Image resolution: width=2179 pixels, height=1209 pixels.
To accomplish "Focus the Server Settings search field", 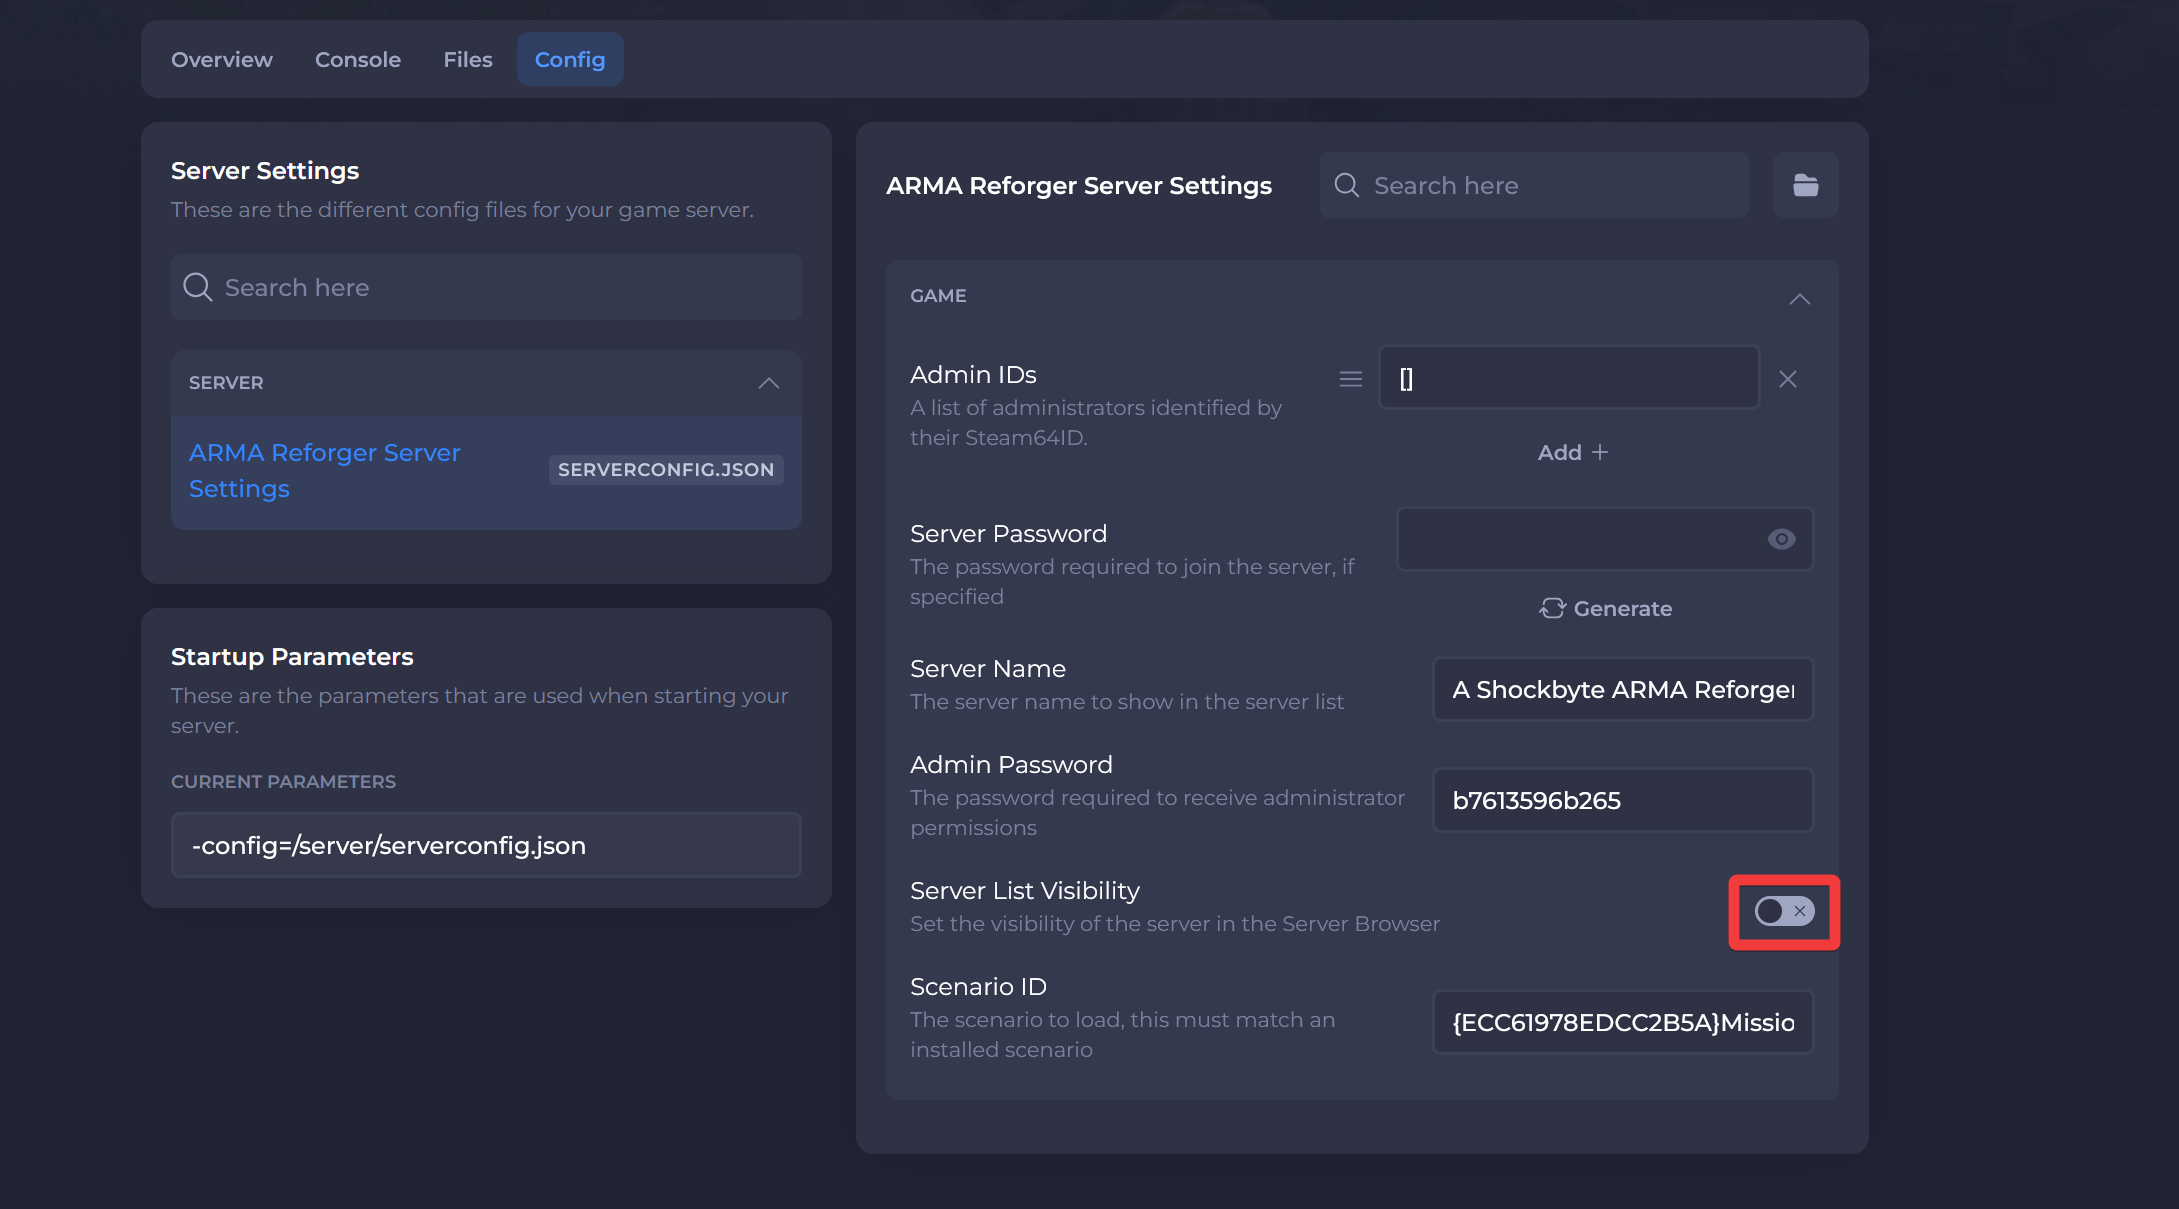I will (x=486, y=287).
